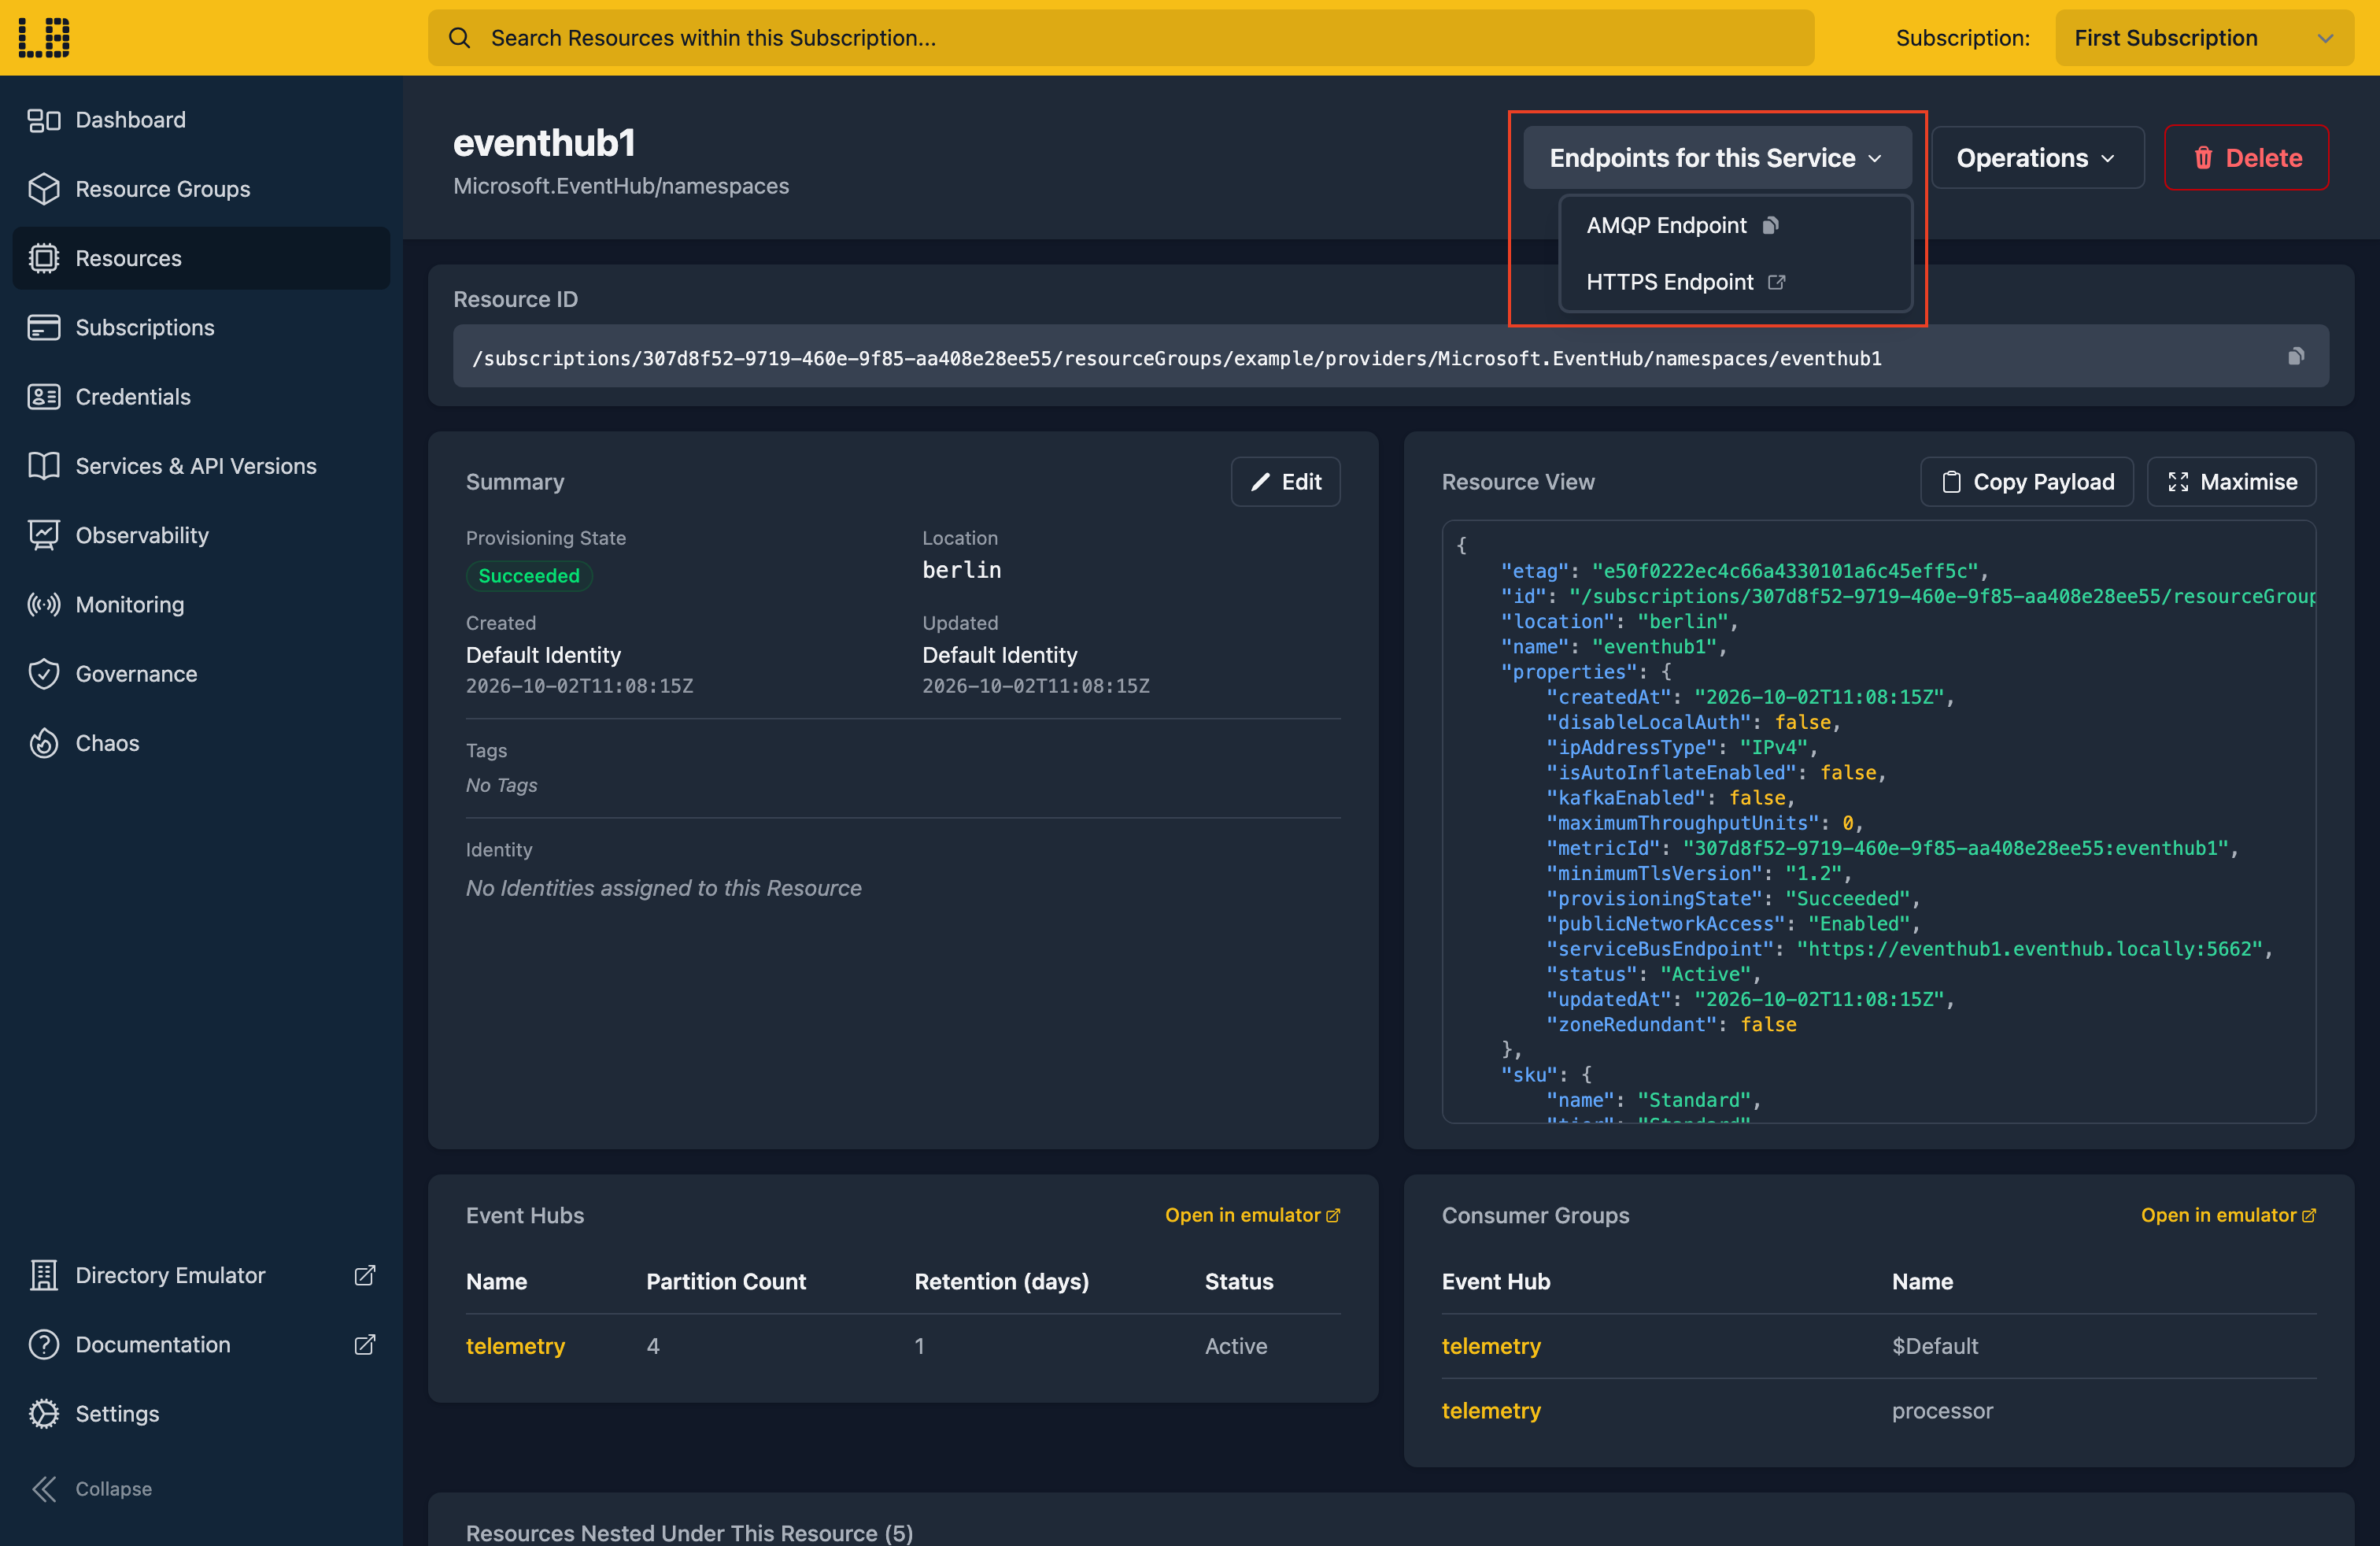Go to Resources in sidebar
The height and width of the screenshot is (1546, 2380).
click(x=201, y=258)
